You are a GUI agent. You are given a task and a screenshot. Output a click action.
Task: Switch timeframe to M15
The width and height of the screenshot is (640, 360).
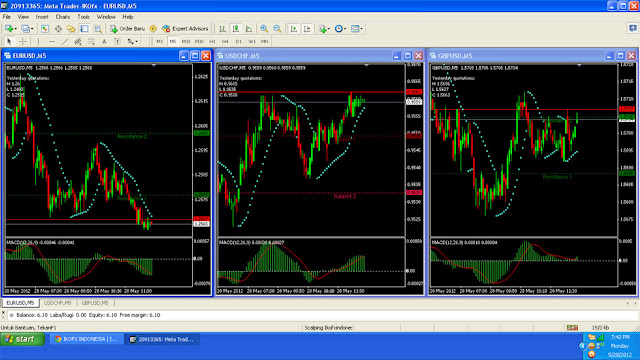[x=186, y=41]
